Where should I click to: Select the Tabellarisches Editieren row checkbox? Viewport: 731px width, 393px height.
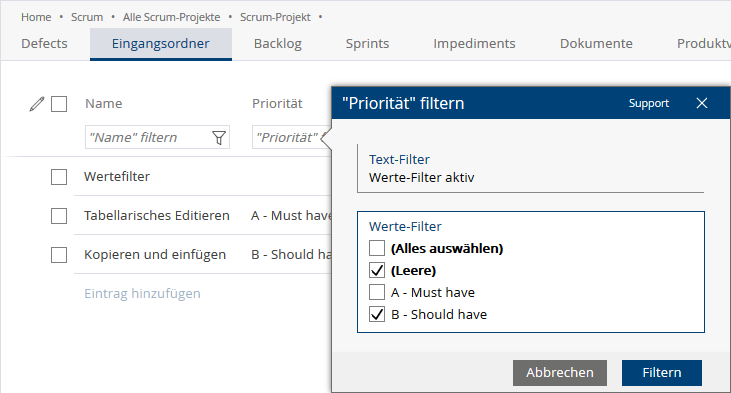pos(59,216)
